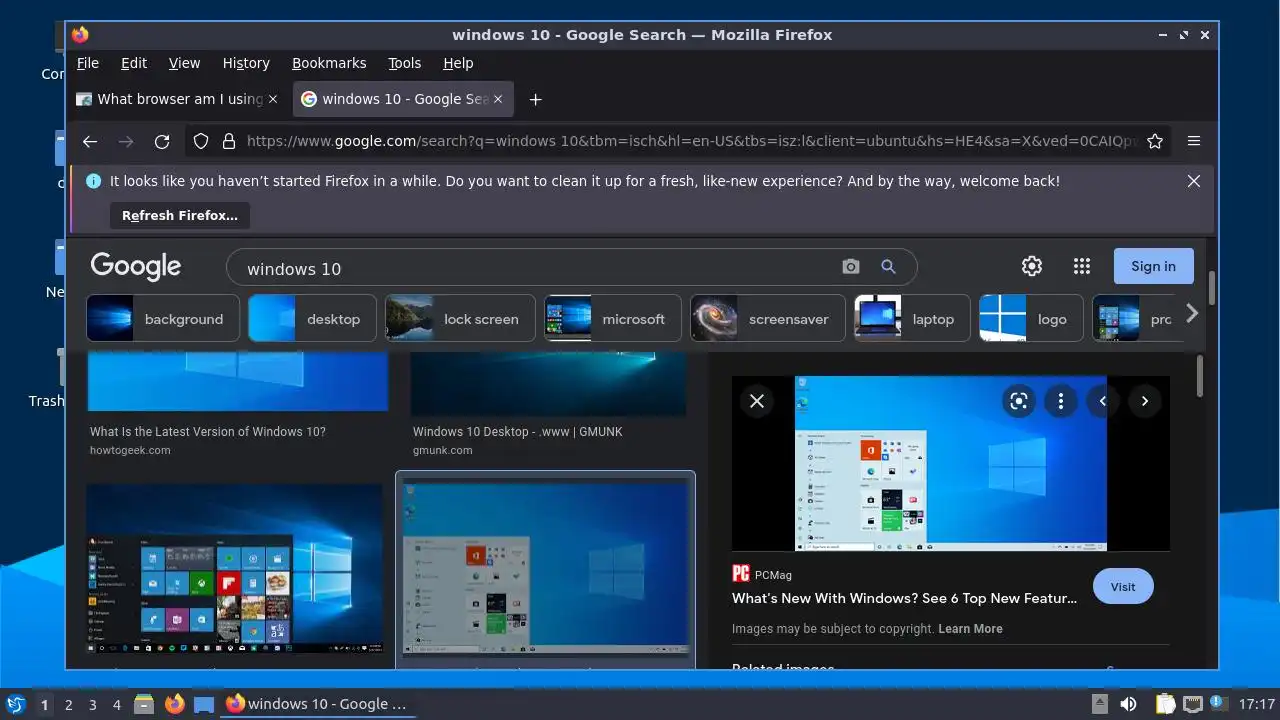
Task: Close the 'windows 10 - Google Search' tab
Action: coord(498,99)
